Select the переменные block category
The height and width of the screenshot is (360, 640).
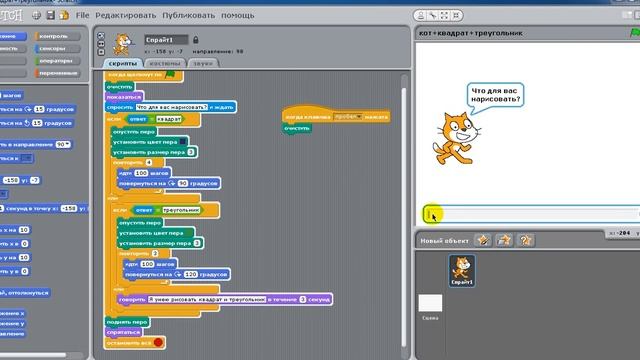click(57, 73)
